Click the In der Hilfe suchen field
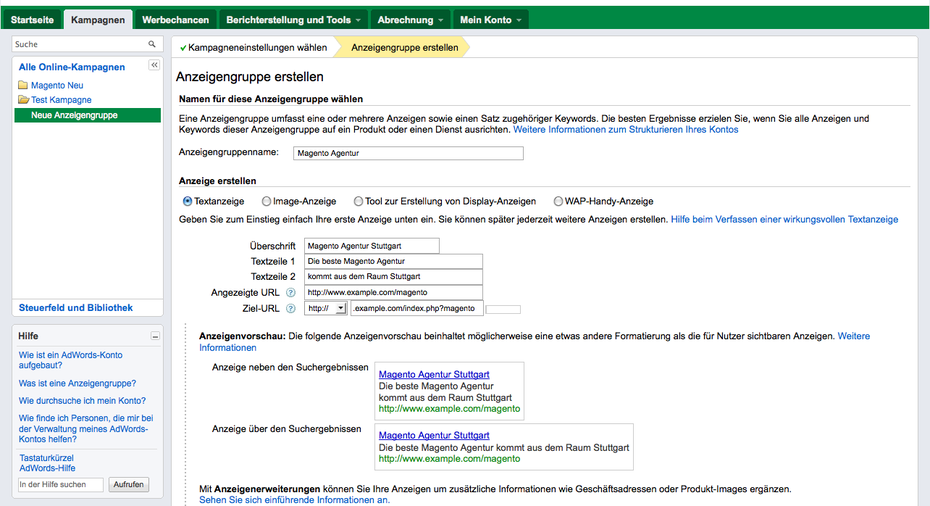This screenshot has width=930, height=506. pyautogui.click(x=60, y=485)
